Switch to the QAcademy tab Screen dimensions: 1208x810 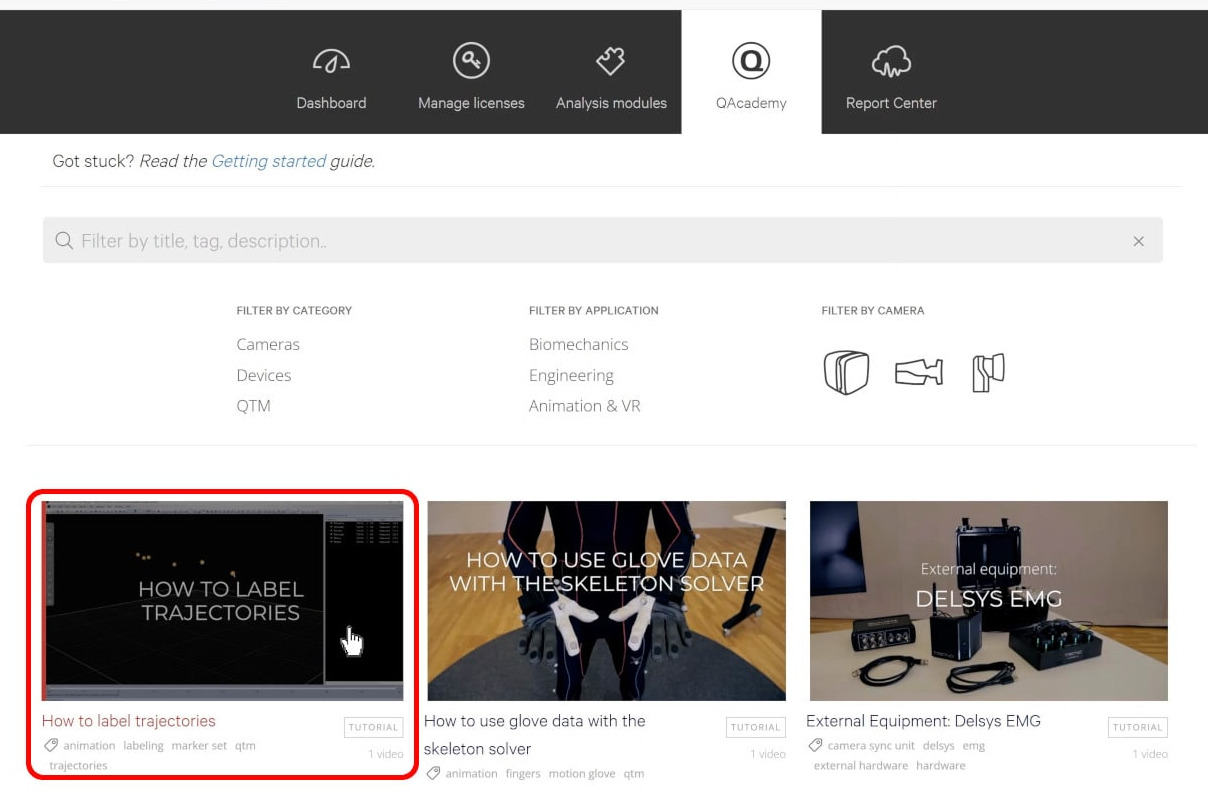(x=751, y=73)
